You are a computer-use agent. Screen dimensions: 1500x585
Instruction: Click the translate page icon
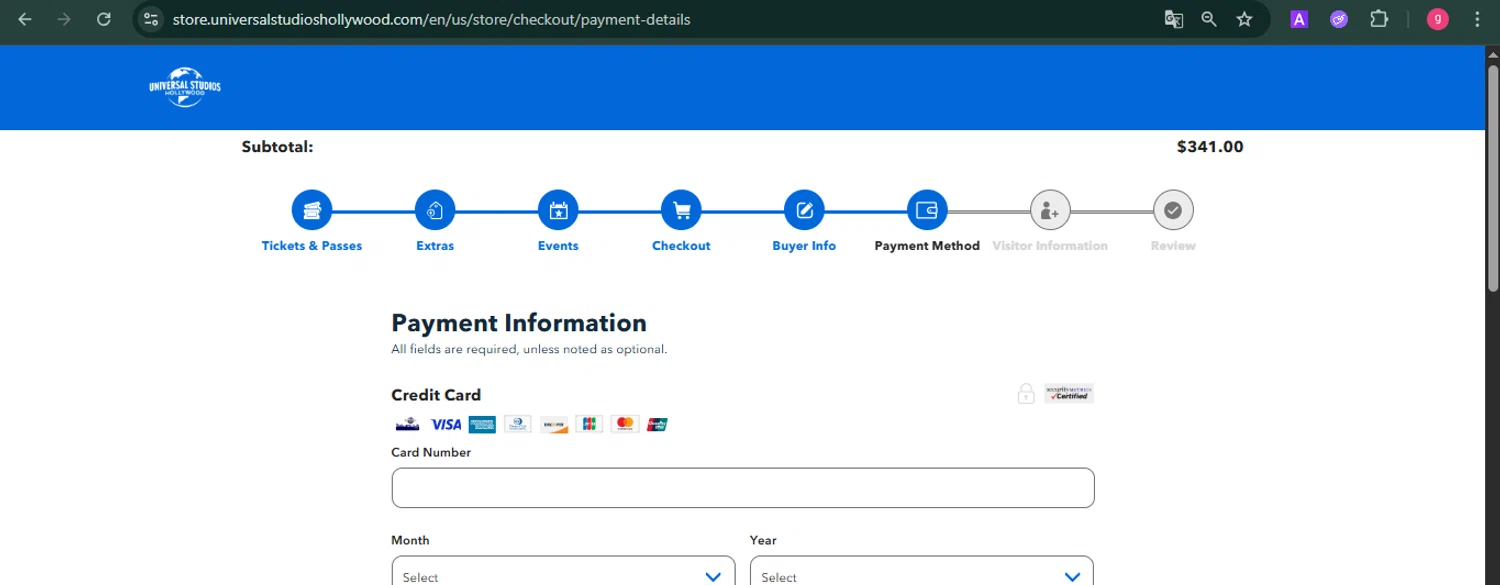(x=1174, y=19)
